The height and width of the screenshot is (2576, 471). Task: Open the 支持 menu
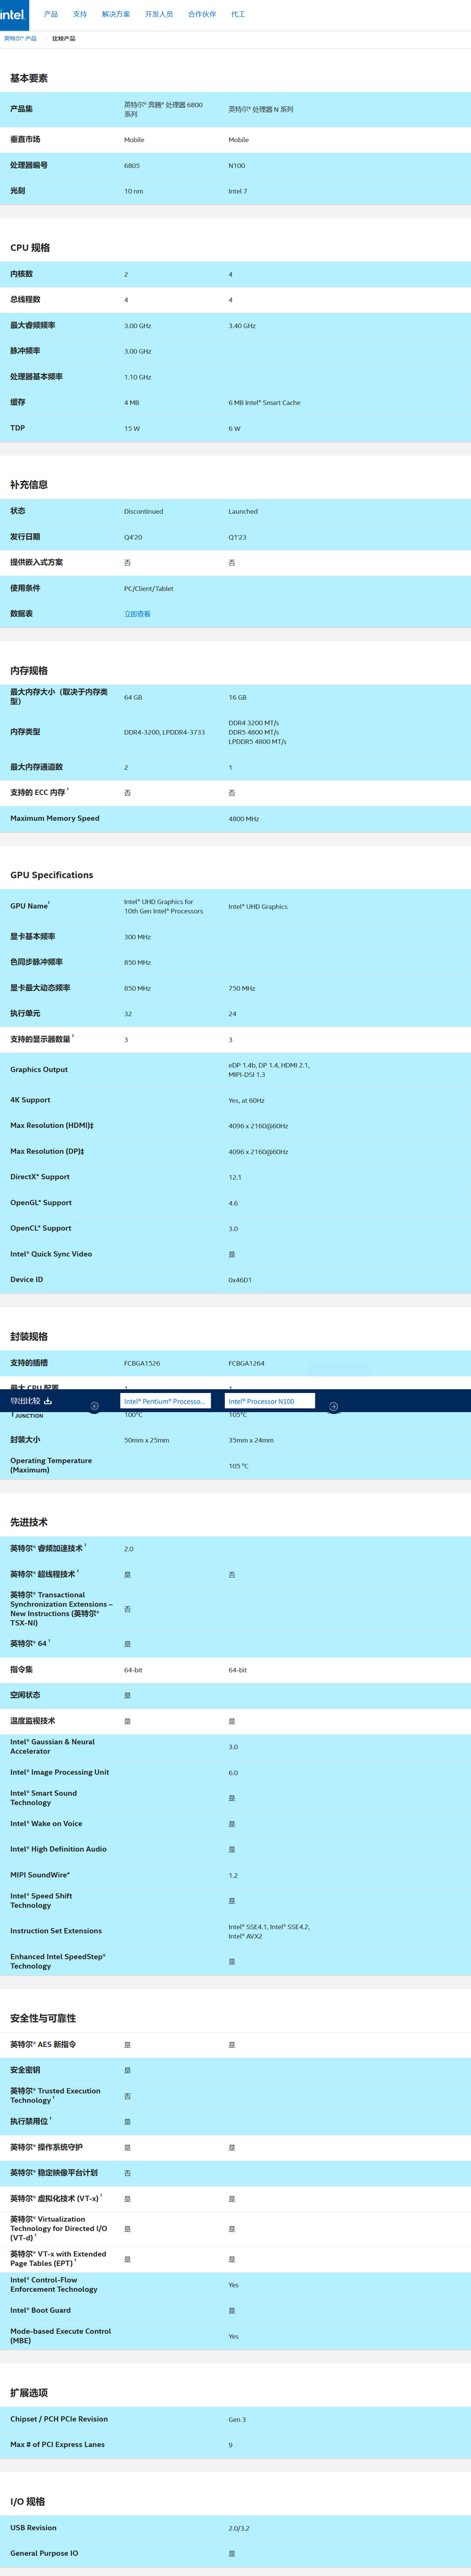(x=80, y=14)
